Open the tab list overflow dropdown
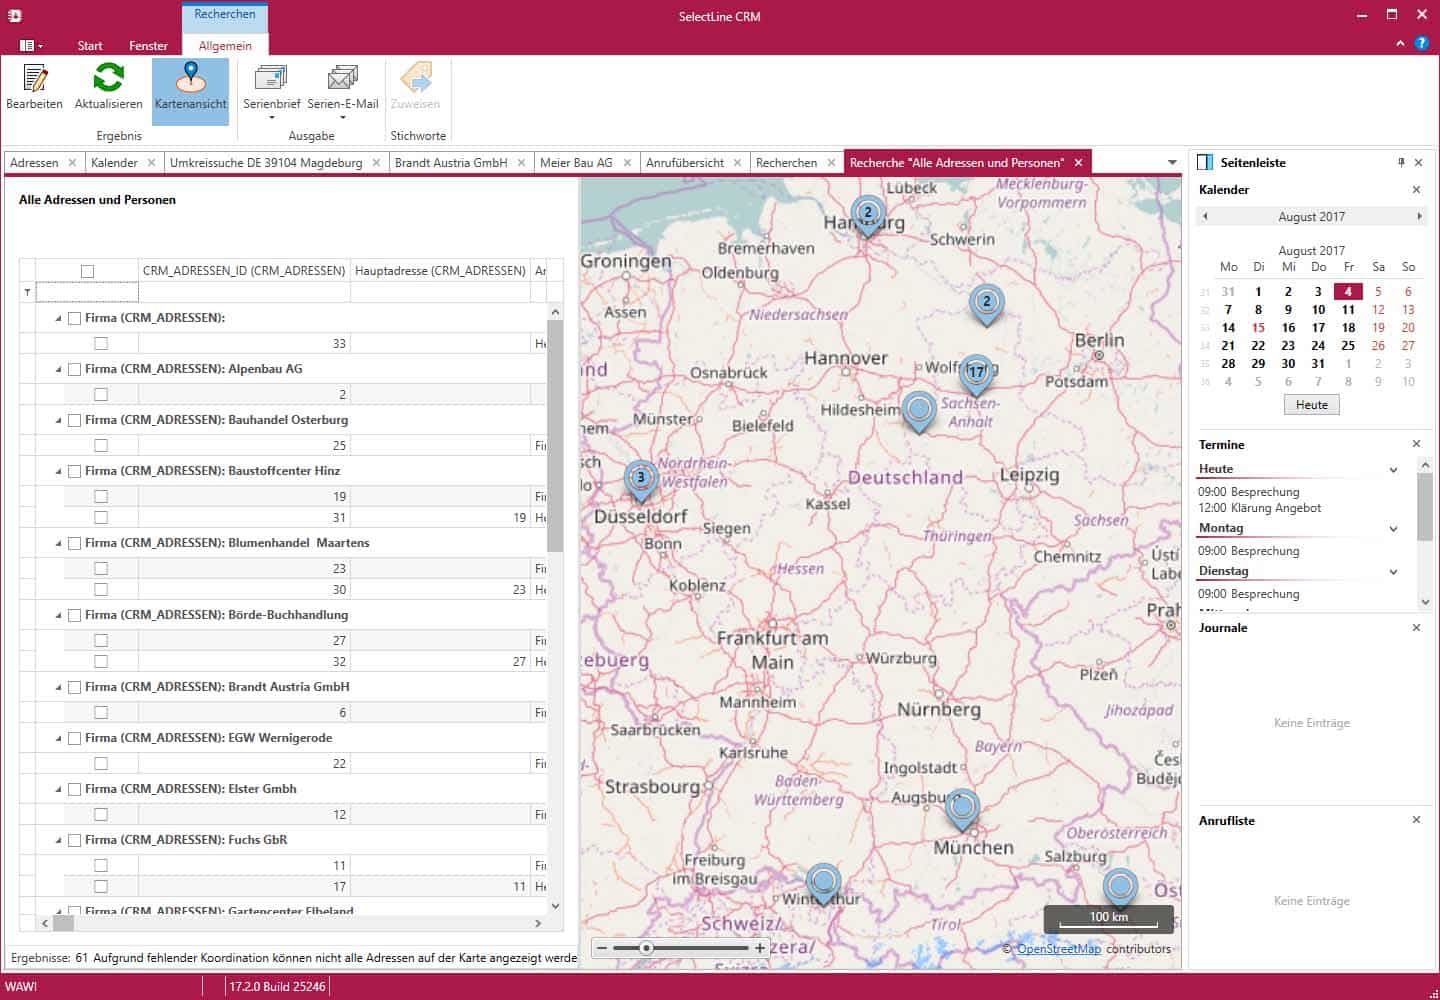Image resolution: width=1440 pixels, height=1000 pixels. [x=1172, y=163]
